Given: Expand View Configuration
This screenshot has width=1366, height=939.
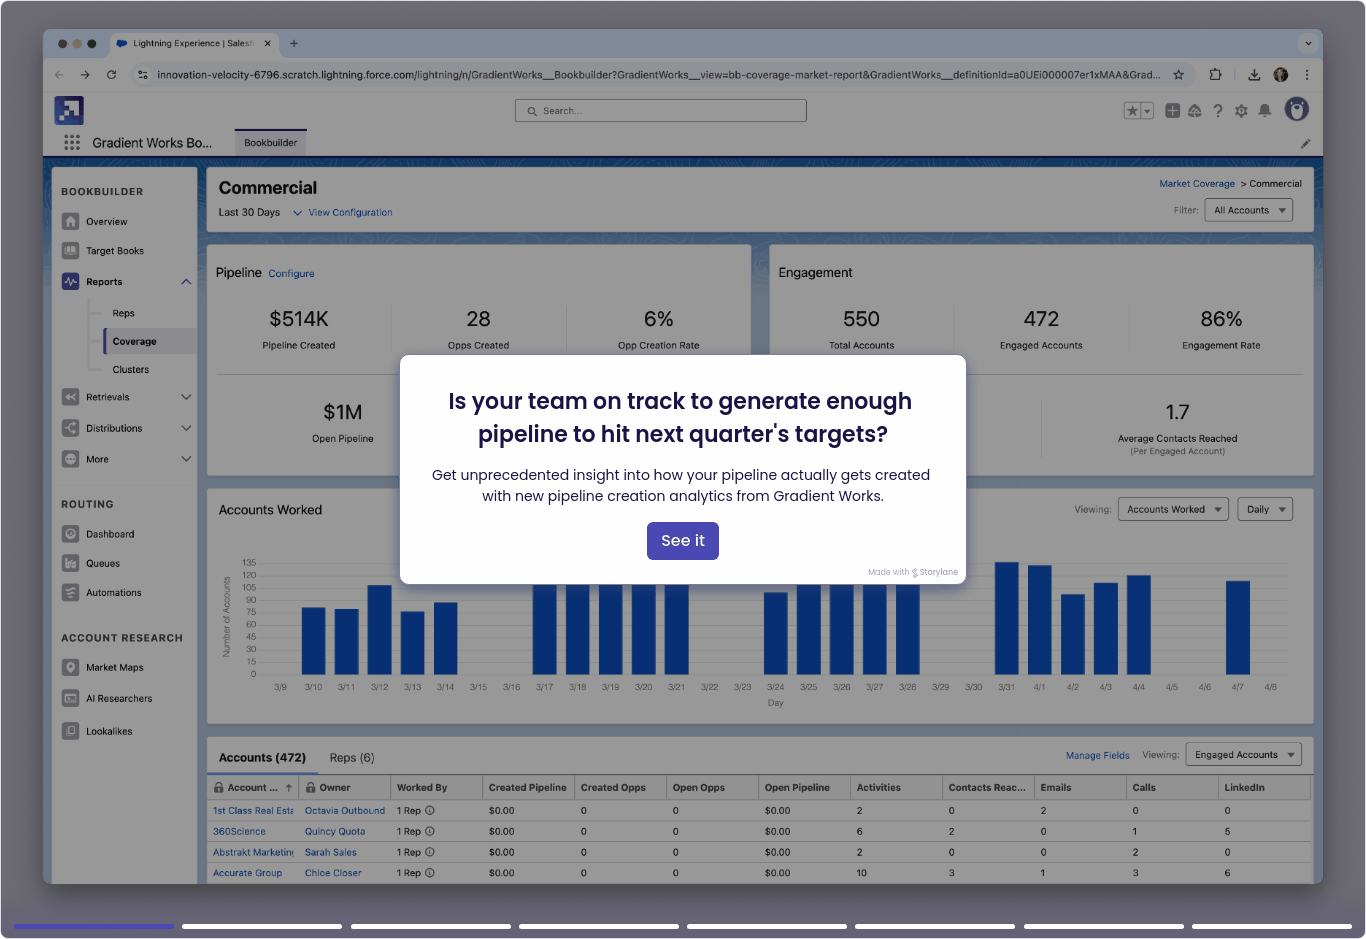Looking at the screenshot, I should tap(342, 213).
